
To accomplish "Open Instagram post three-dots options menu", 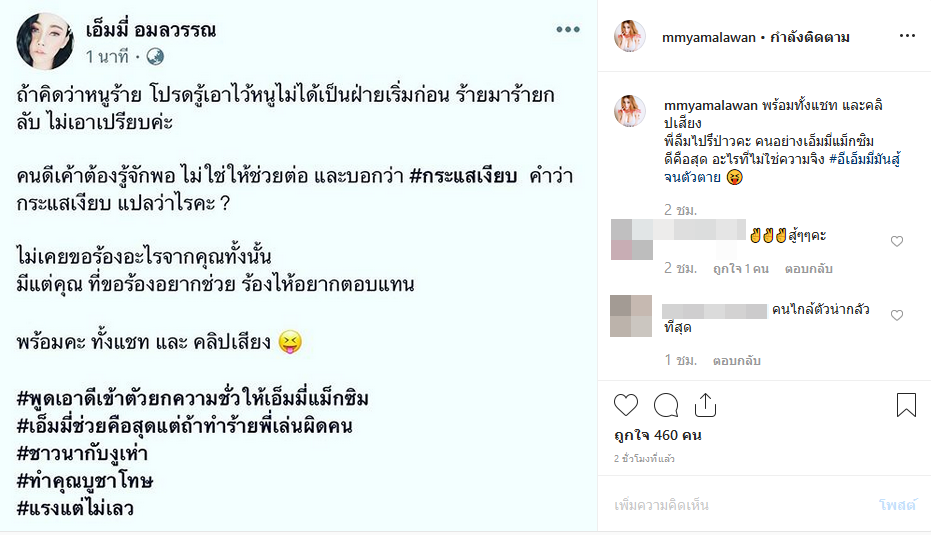I will coord(907,36).
